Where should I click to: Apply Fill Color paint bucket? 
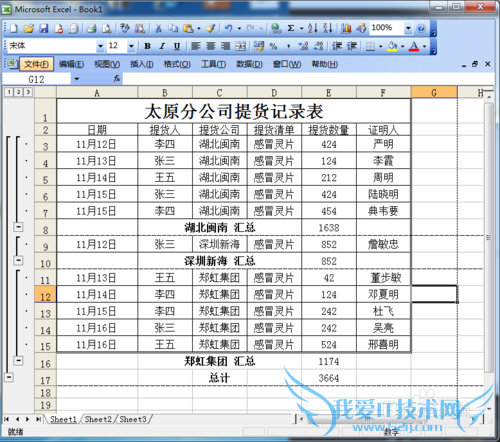point(393,46)
